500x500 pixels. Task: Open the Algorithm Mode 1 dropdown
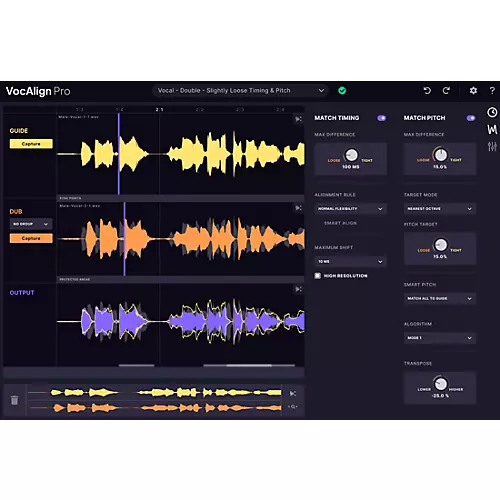pyautogui.click(x=440, y=338)
